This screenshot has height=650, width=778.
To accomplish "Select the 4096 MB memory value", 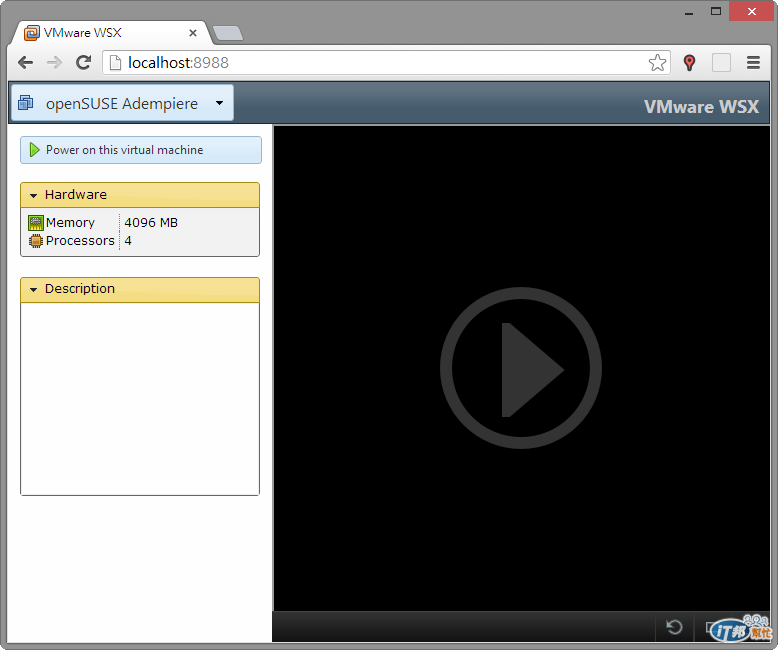I will [x=151, y=223].
